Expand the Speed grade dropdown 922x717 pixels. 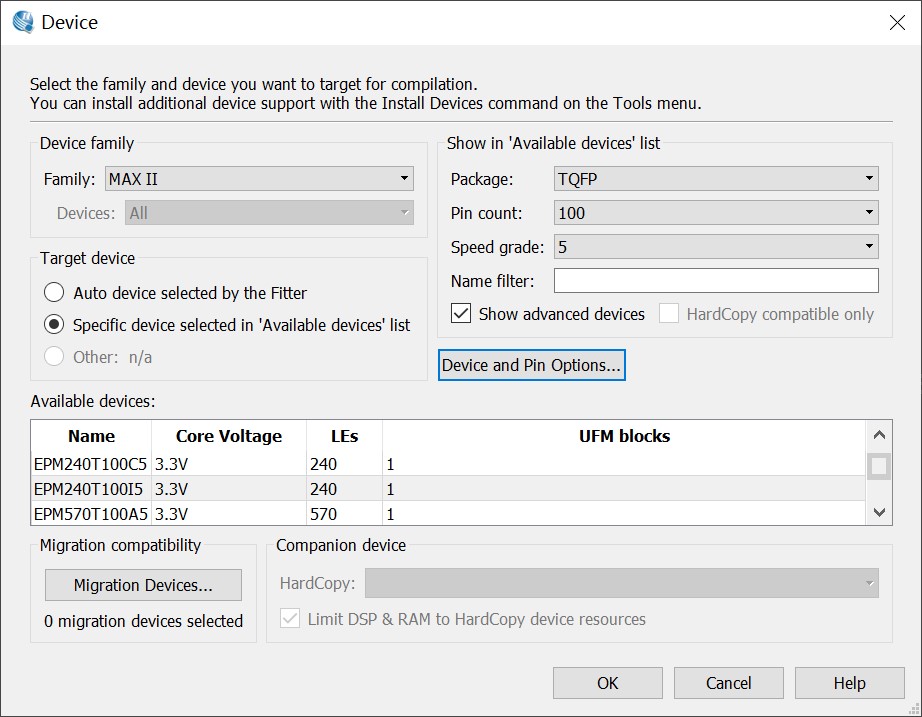pos(715,247)
